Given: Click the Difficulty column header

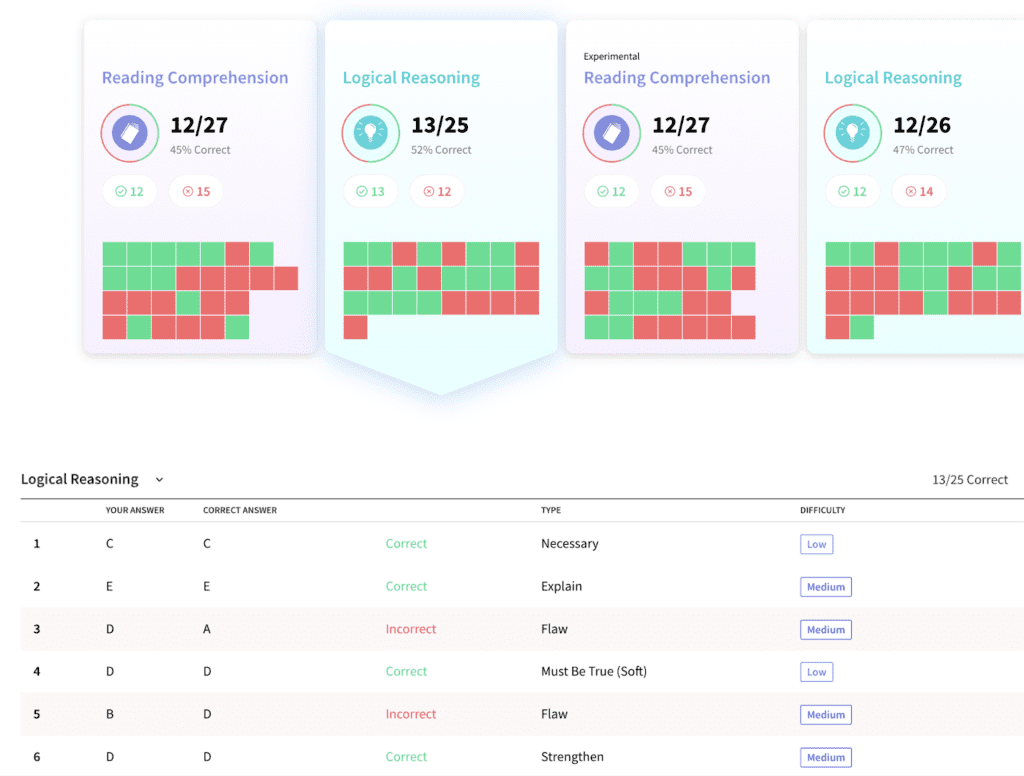Looking at the screenshot, I should pyautogui.click(x=822, y=510).
